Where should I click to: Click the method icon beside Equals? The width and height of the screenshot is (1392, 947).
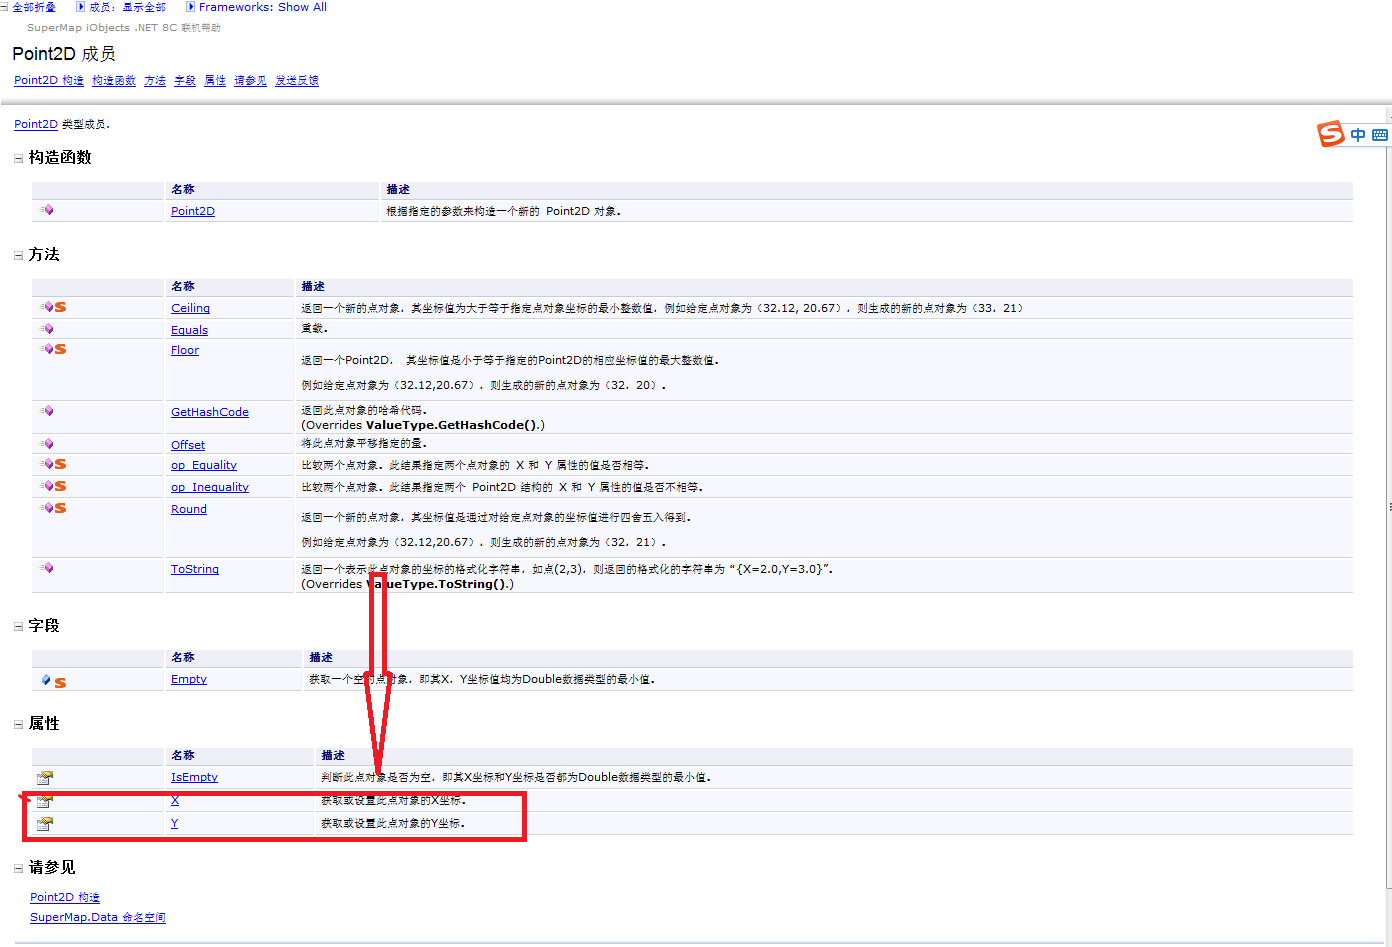coord(46,329)
